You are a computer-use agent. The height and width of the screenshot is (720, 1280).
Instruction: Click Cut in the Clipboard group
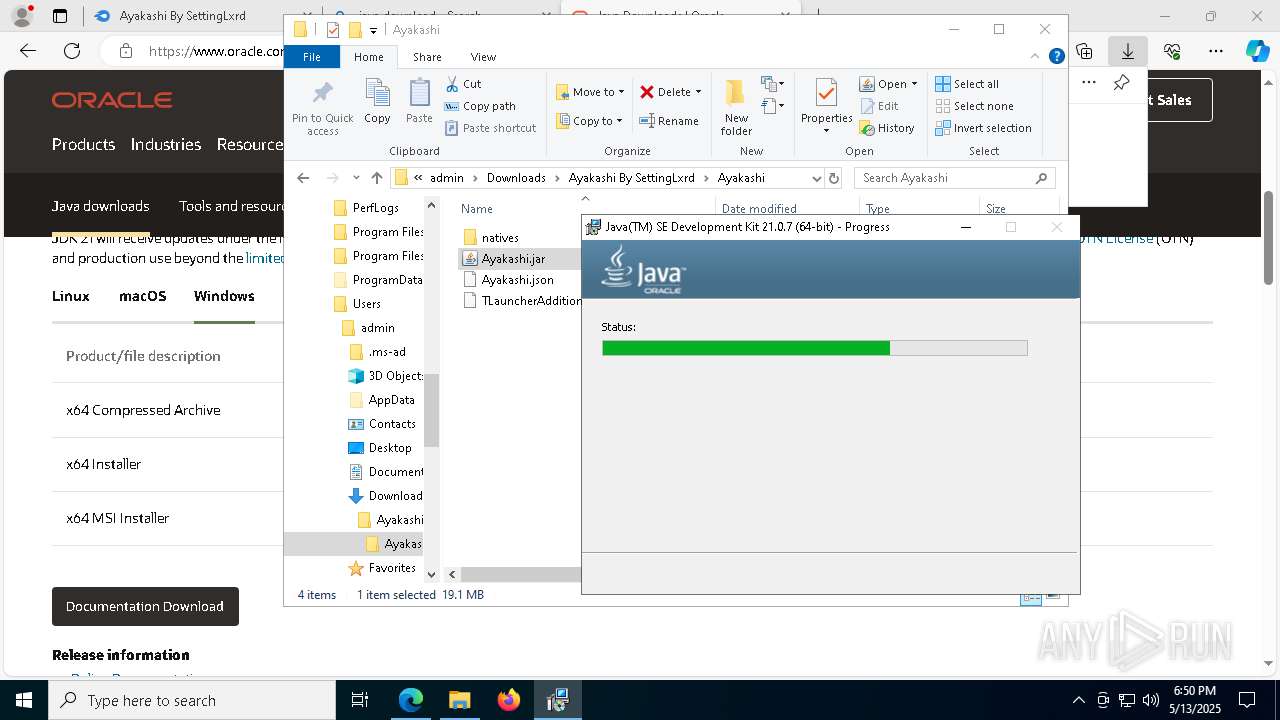click(463, 84)
